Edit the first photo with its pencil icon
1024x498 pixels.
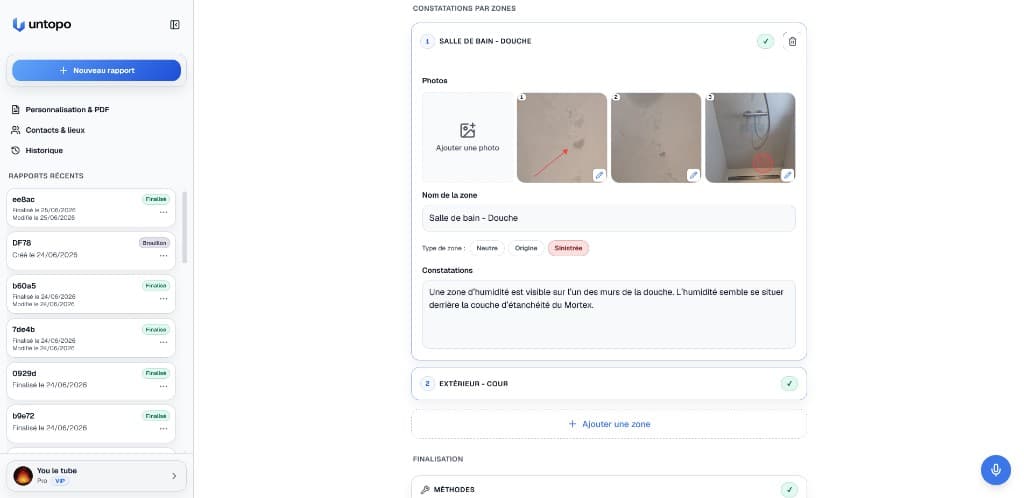click(599, 175)
